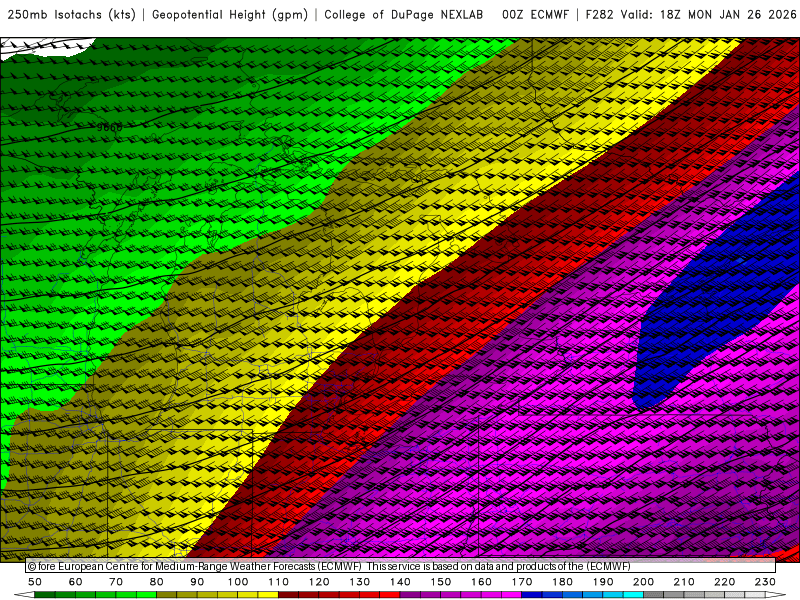
Task: Click the legend value 110
Action: (x=278, y=582)
